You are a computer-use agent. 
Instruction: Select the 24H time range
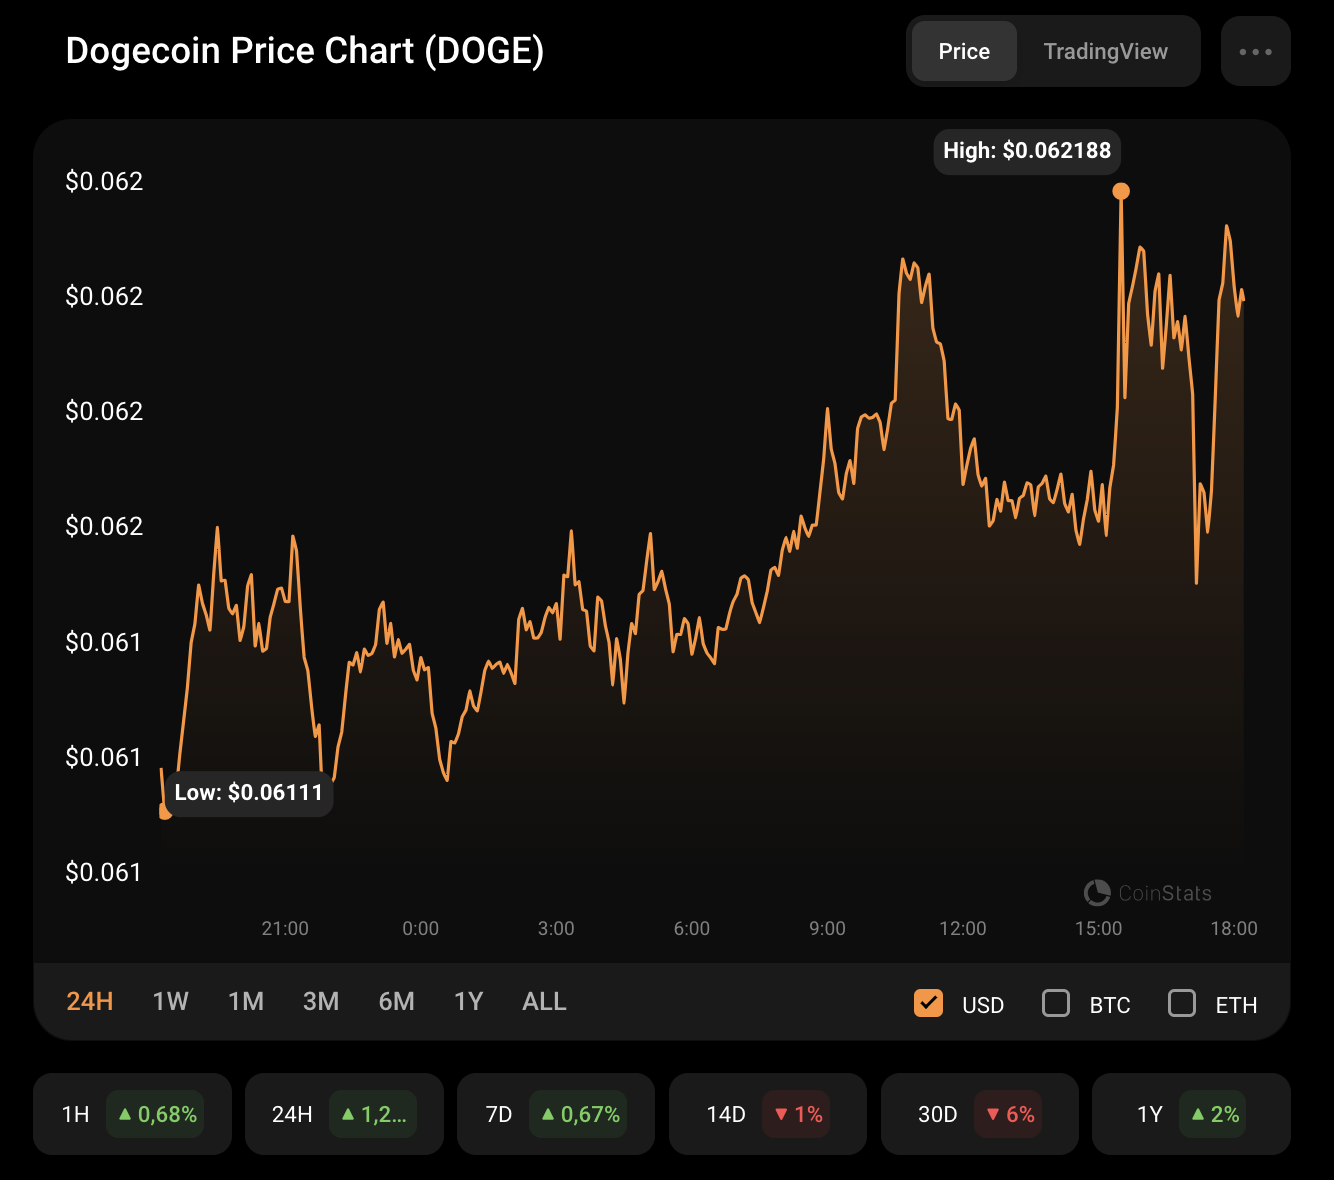tap(90, 1001)
